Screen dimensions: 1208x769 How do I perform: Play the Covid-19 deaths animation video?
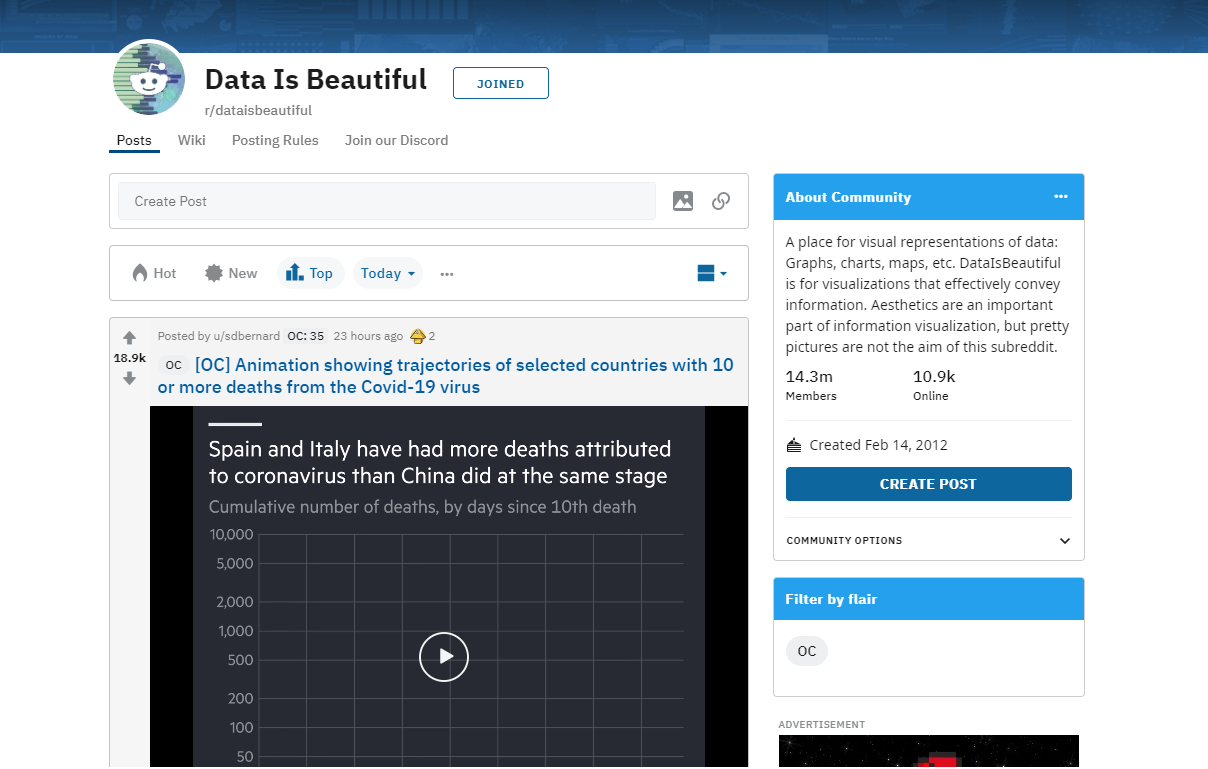point(444,656)
